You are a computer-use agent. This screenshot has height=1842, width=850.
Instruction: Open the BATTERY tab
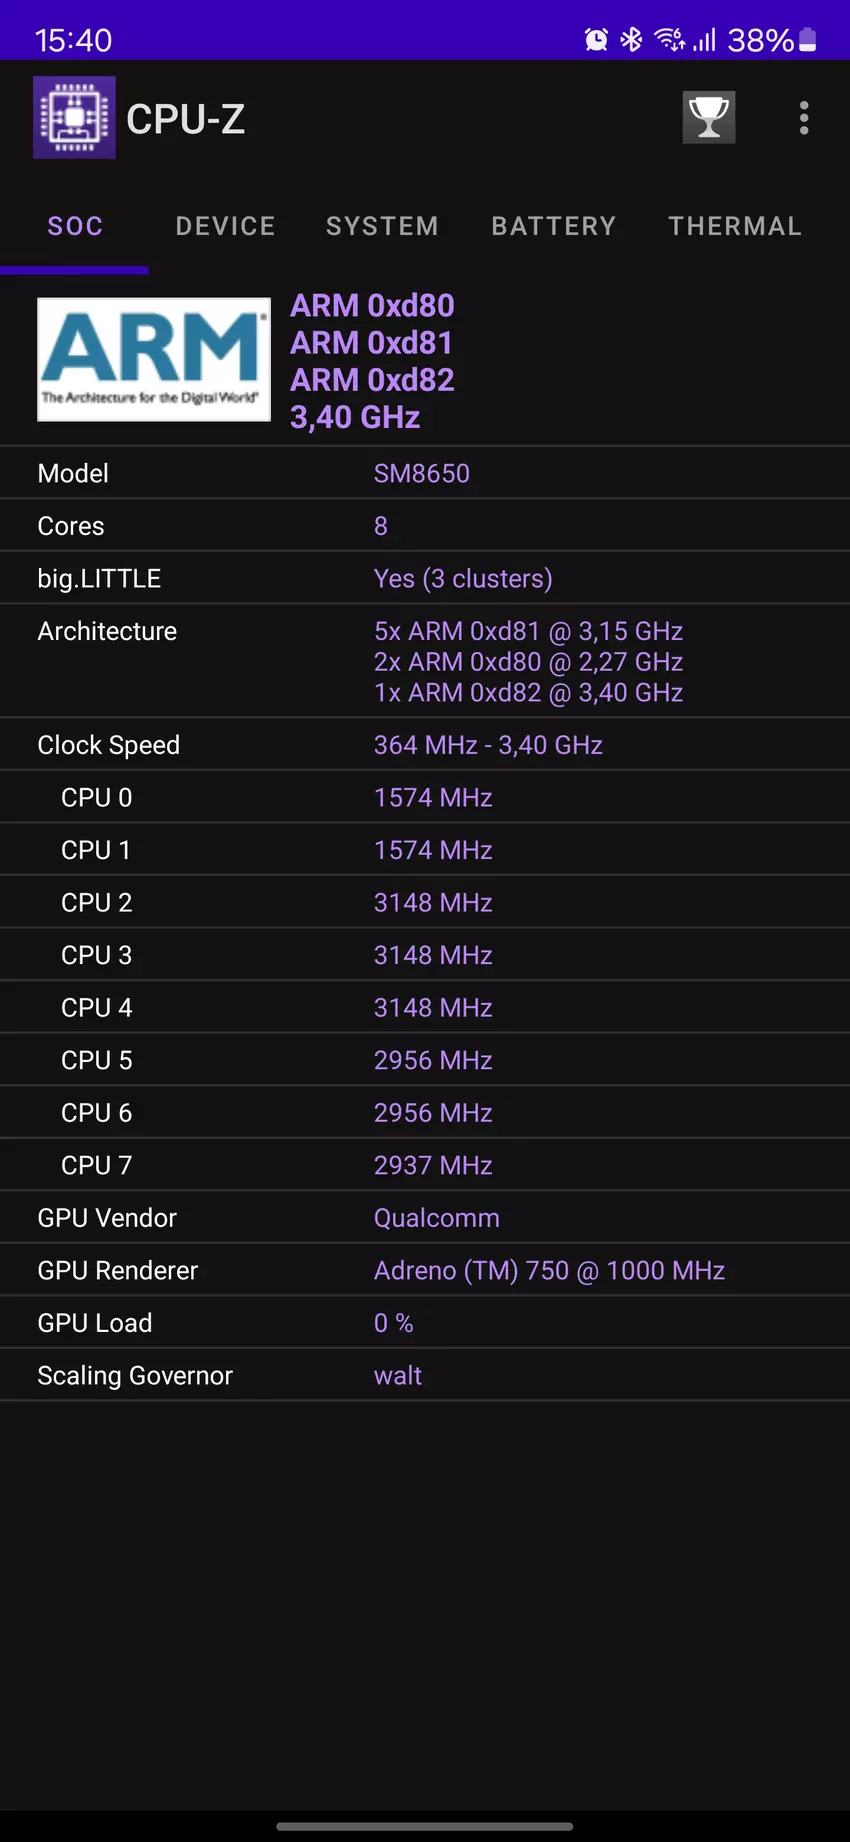(x=554, y=226)
